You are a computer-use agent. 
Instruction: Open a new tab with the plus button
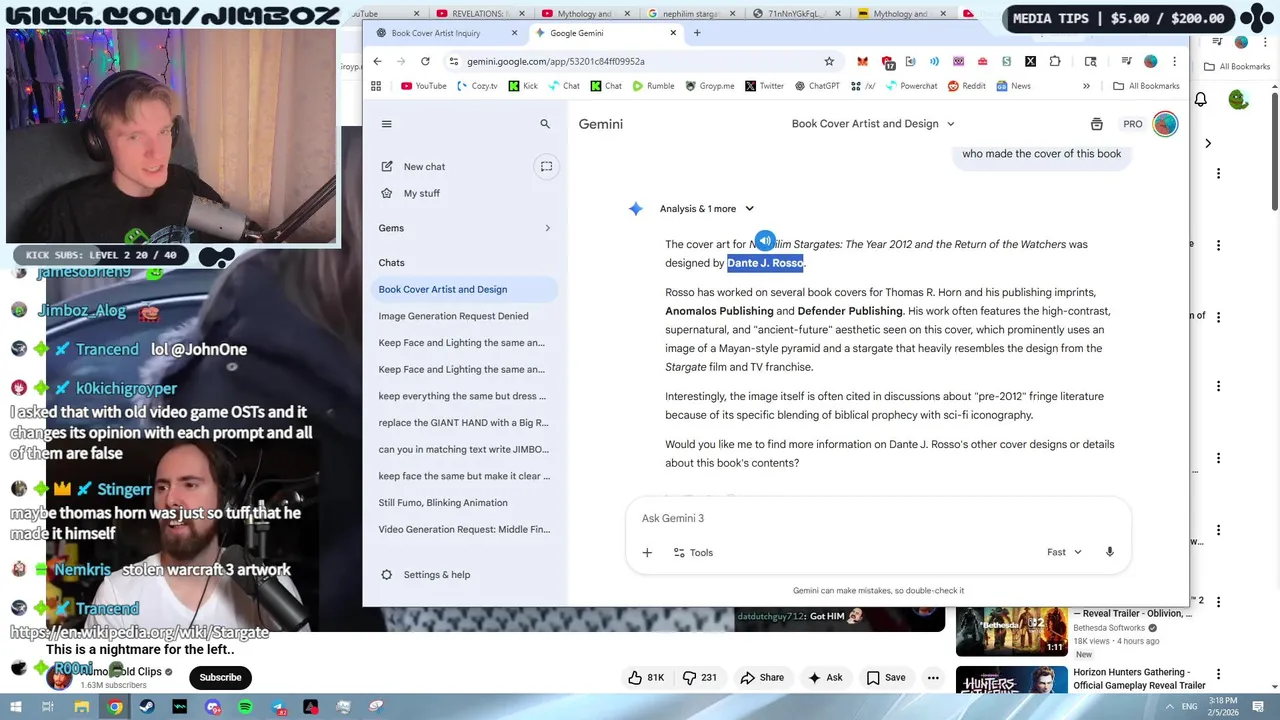coord(697,33)
